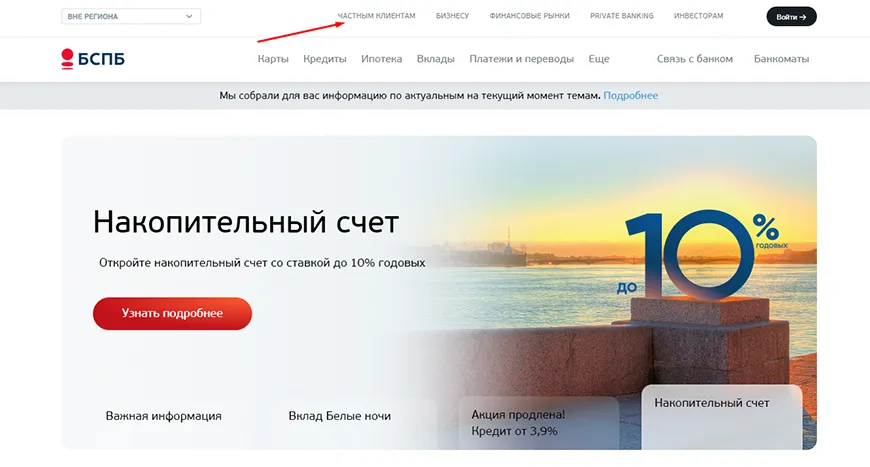Open PRIVATE BANKING page
Screen dimensions: 870x467
[x=621, y=16]
